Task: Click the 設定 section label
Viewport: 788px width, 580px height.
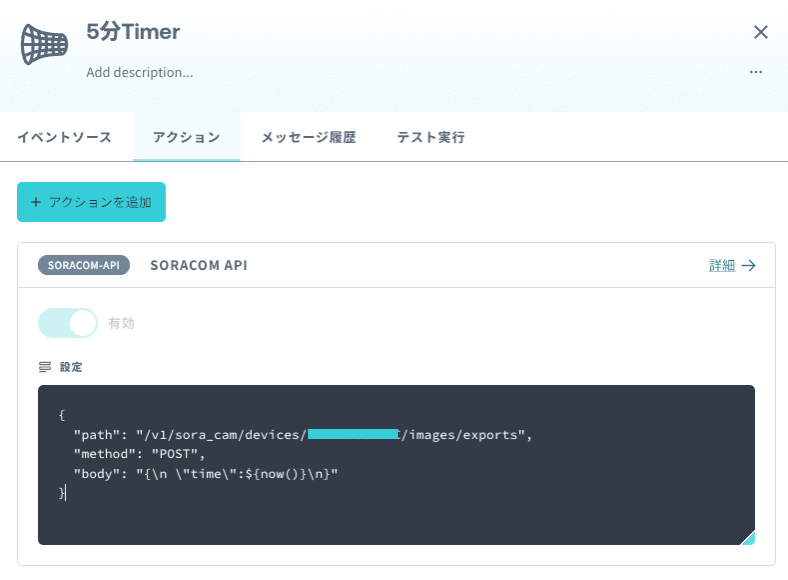Action: (x=71, y=367)
